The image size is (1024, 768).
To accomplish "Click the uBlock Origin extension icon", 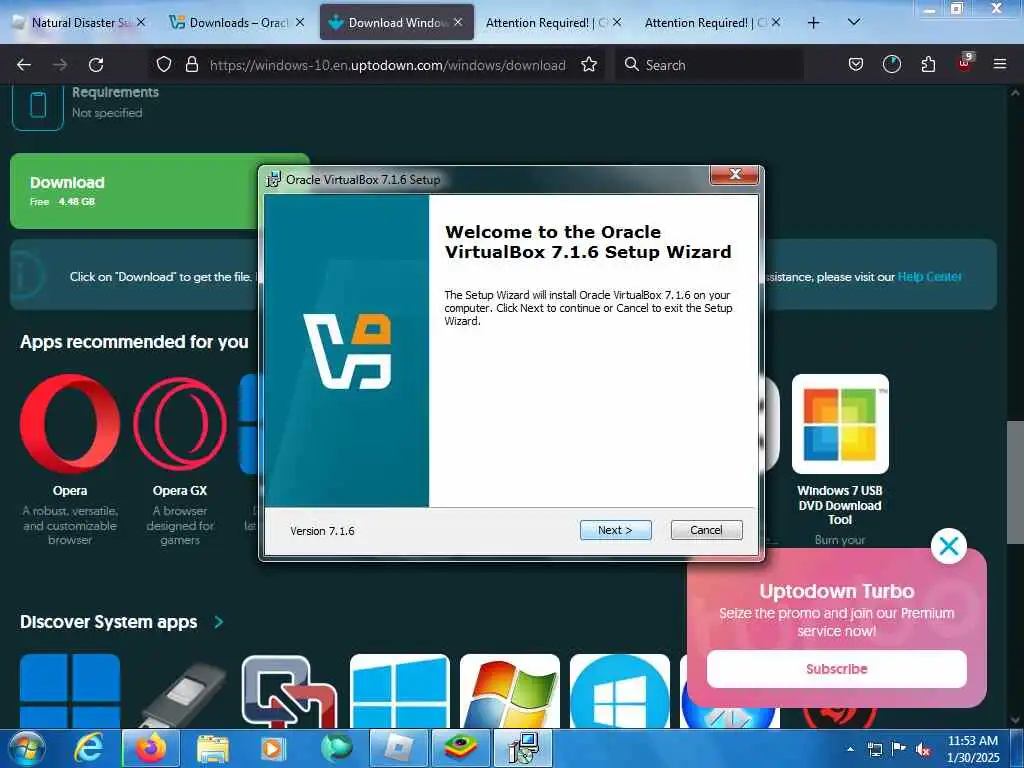I will click(965, 63).
